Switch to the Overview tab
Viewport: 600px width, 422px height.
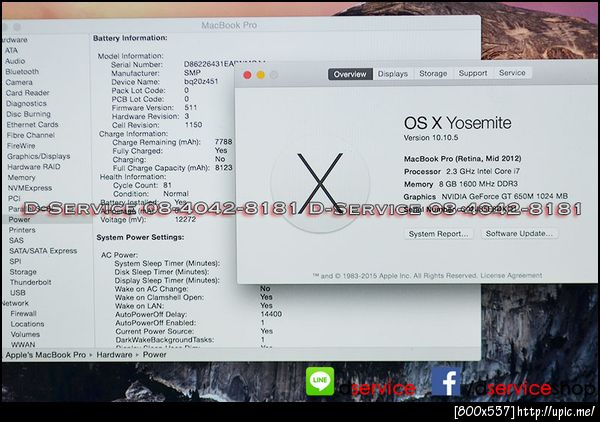point(350,74)
